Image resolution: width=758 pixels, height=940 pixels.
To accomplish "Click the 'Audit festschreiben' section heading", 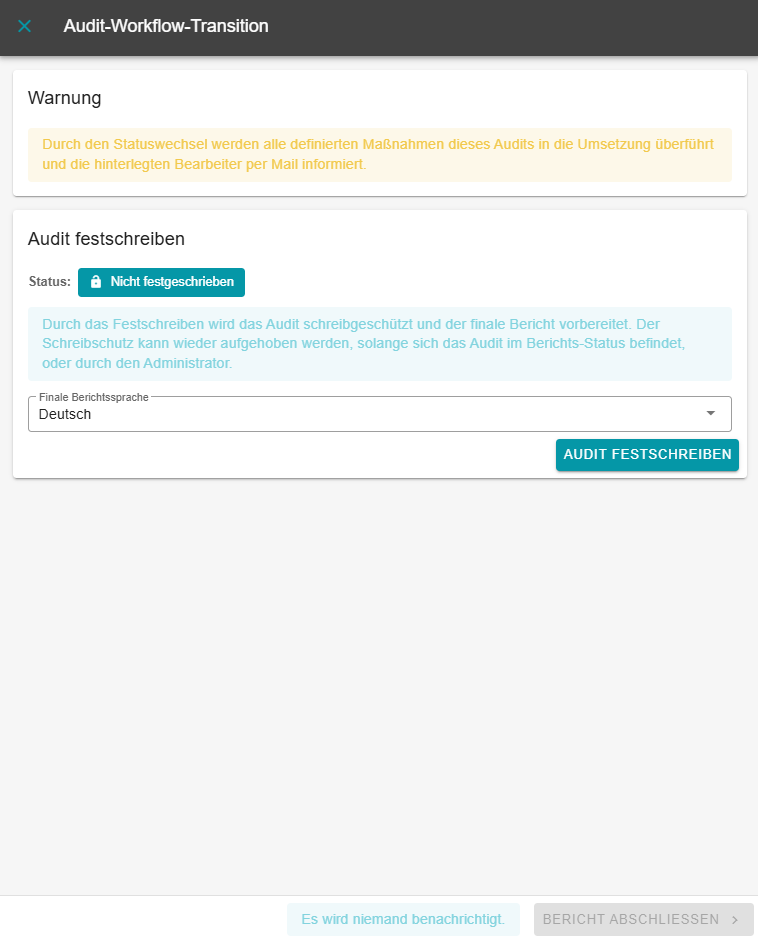I will point(106,239).
